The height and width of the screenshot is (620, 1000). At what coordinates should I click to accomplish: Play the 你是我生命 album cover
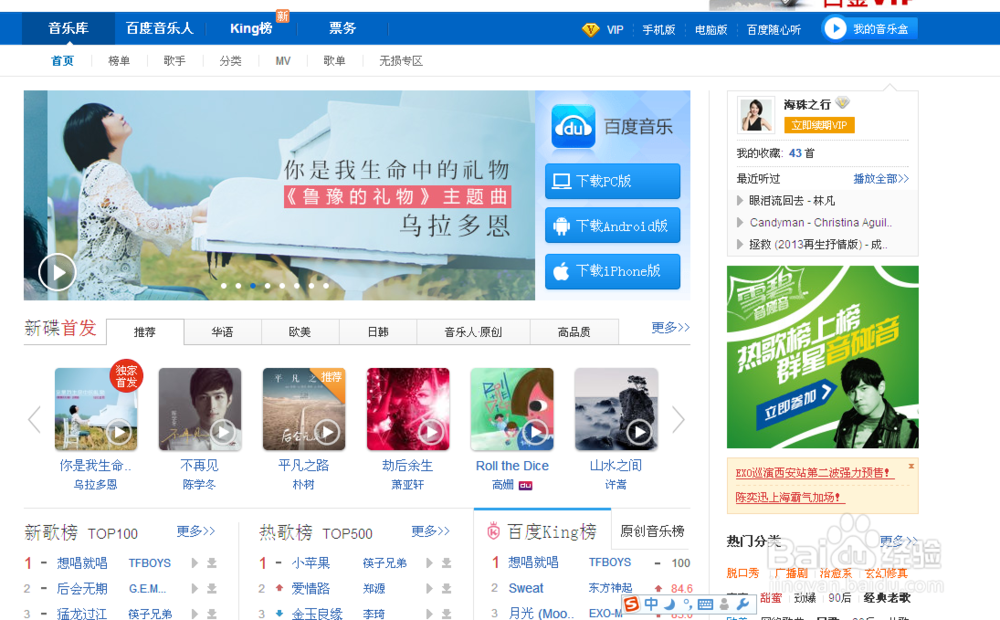point(119,432)
